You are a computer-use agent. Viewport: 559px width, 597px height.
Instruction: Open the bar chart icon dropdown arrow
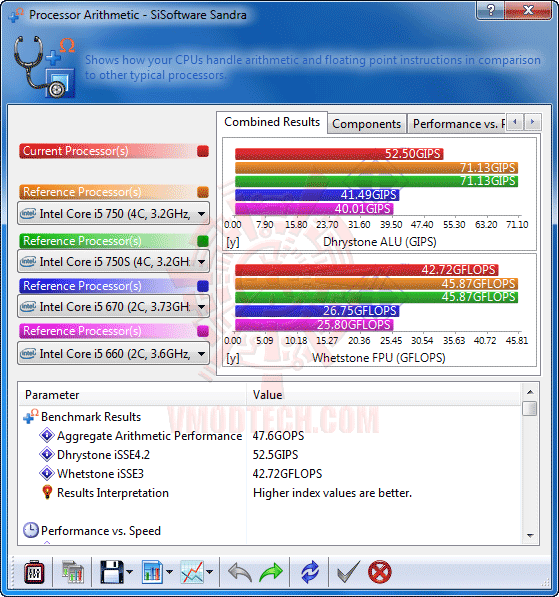coord(169,572)
